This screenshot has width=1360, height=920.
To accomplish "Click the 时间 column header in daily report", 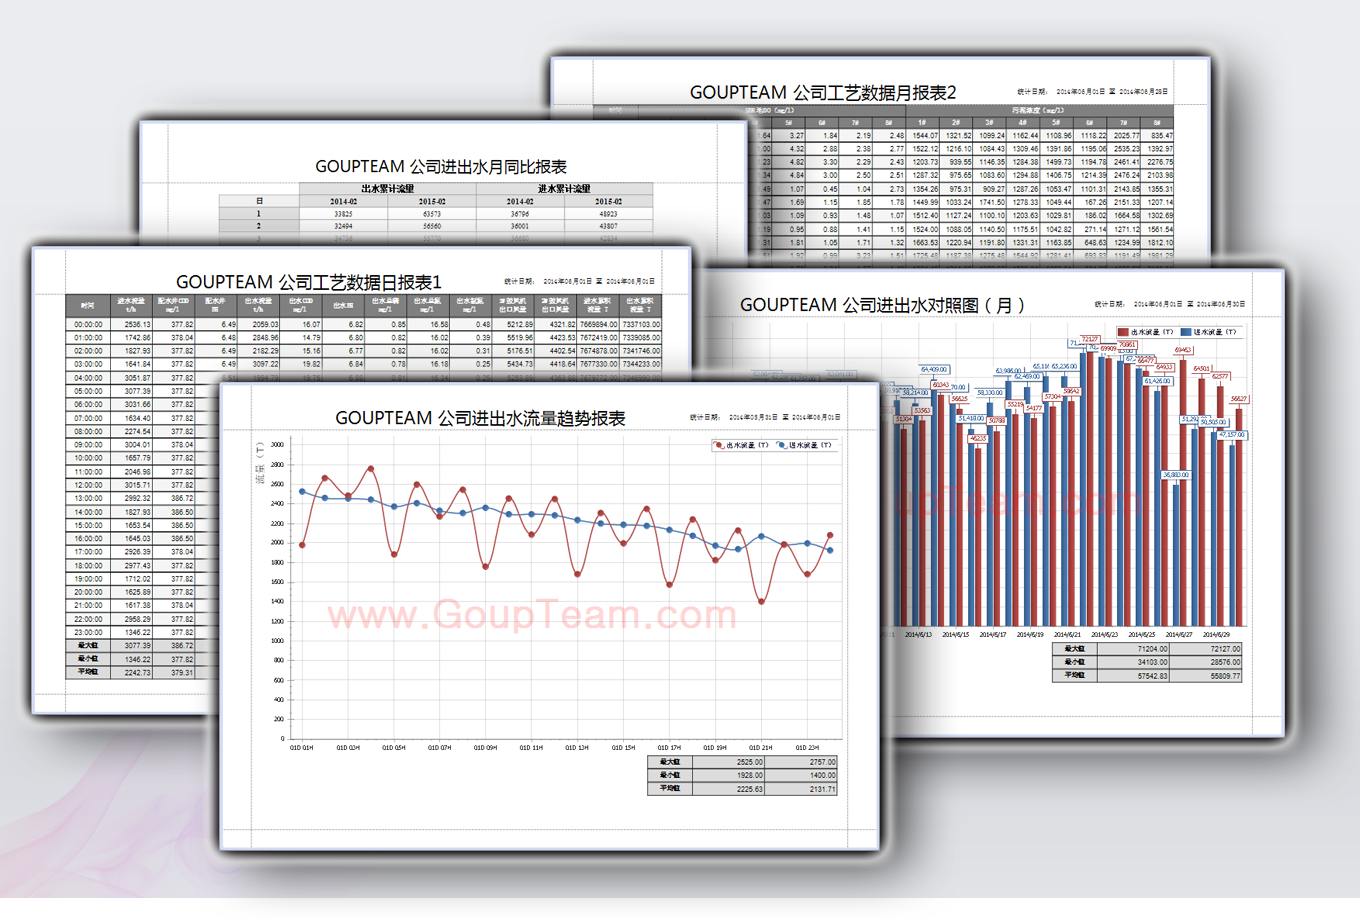I will click(88, 306).
